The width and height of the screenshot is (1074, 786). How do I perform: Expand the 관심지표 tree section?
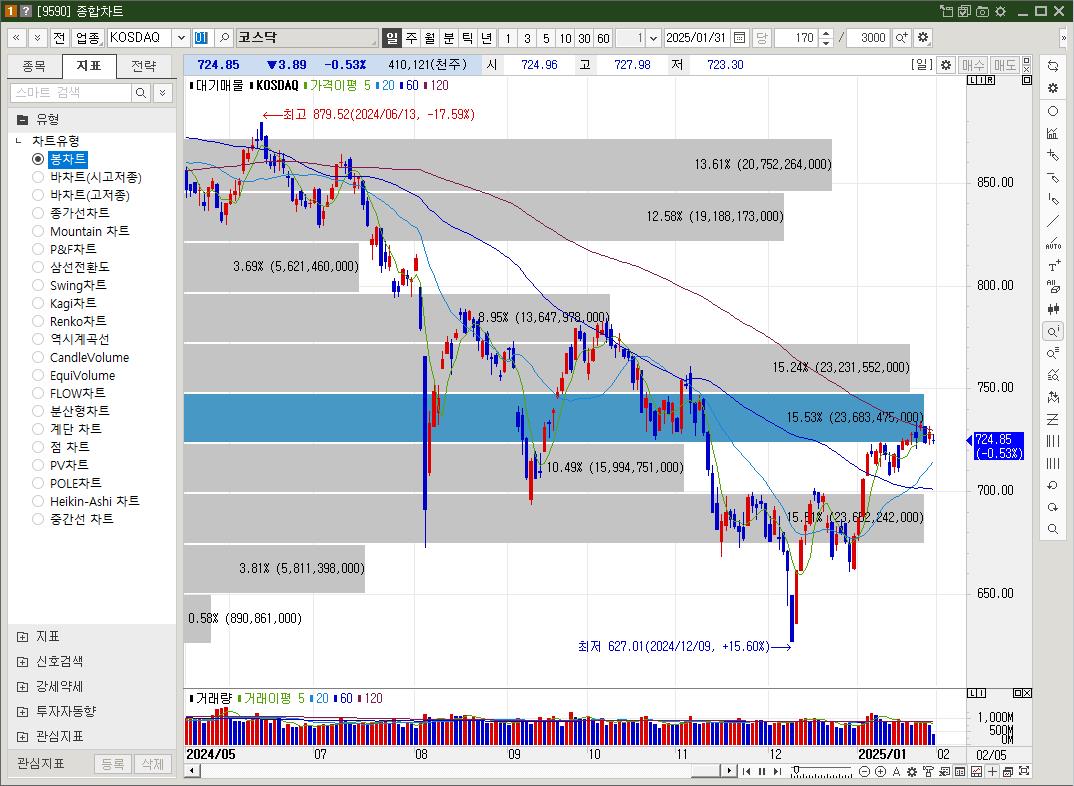(22, 737)
